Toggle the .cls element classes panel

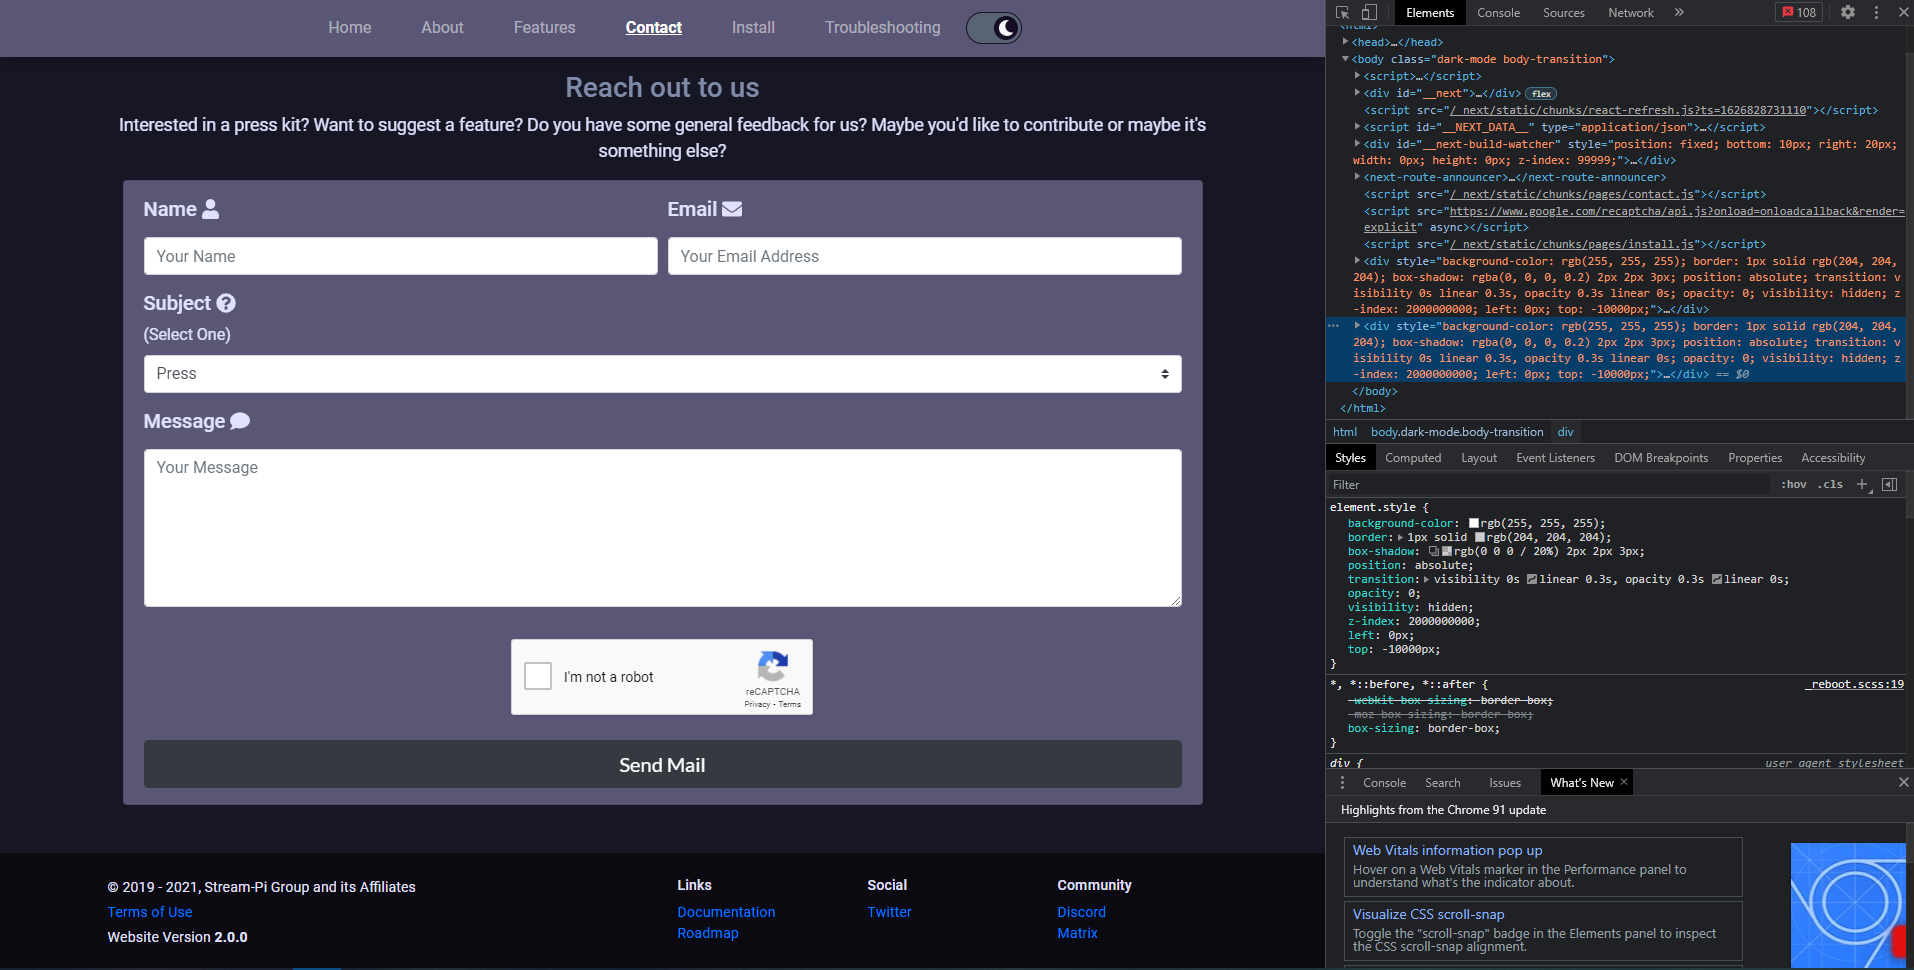(x=1831, y=485)
